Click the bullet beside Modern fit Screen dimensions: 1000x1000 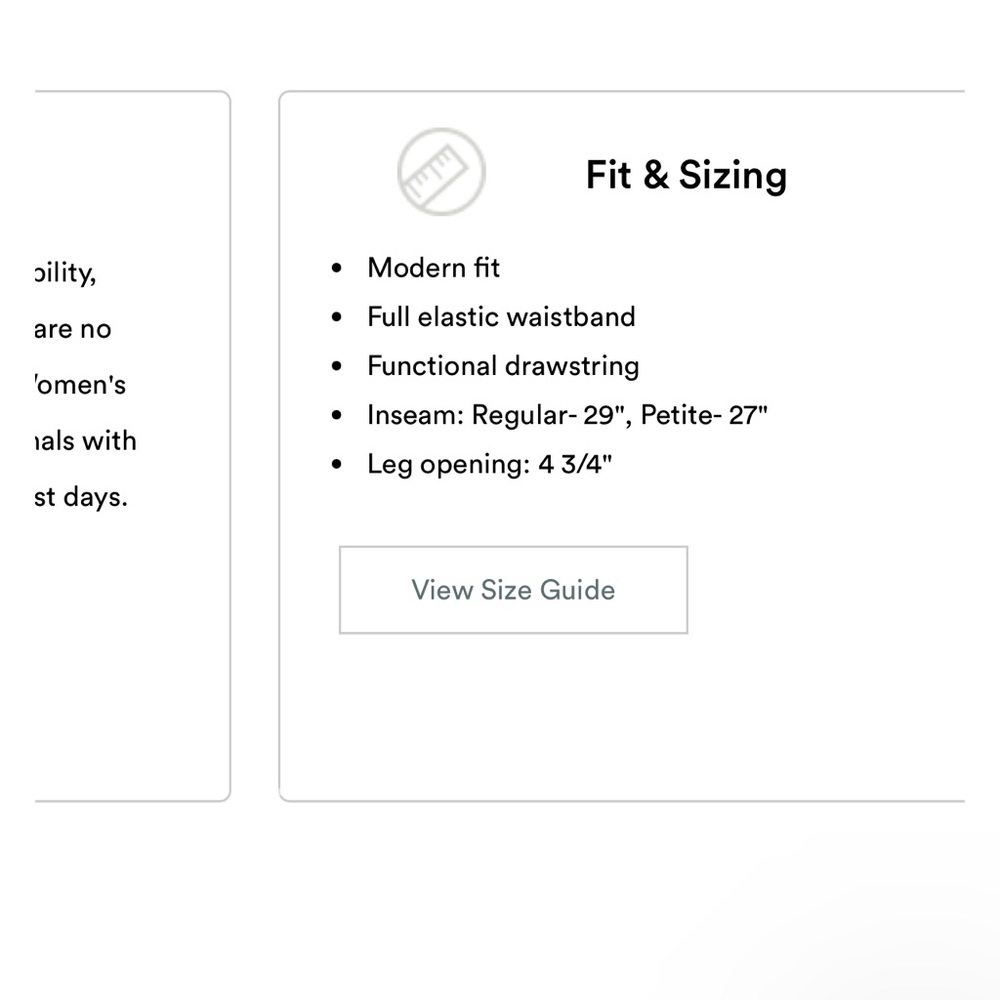337,268
